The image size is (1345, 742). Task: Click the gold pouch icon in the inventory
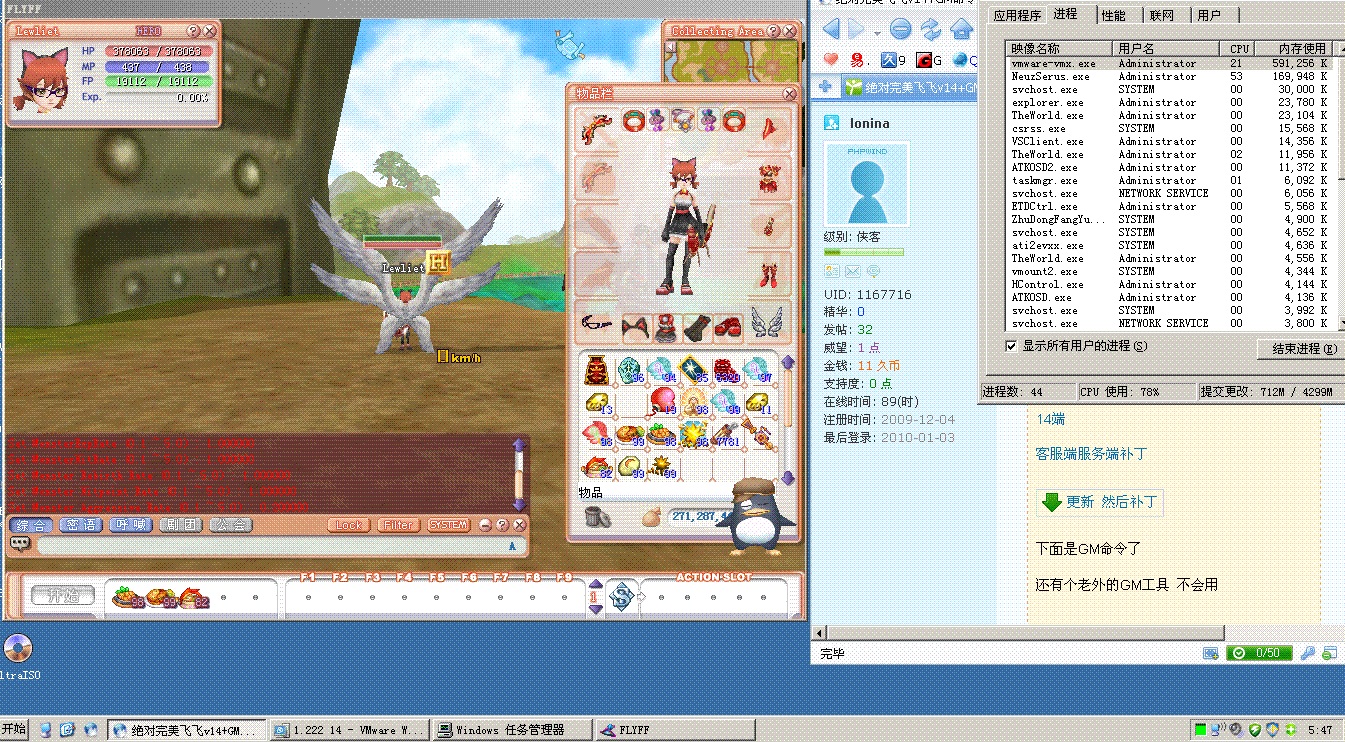click(652, 516)
